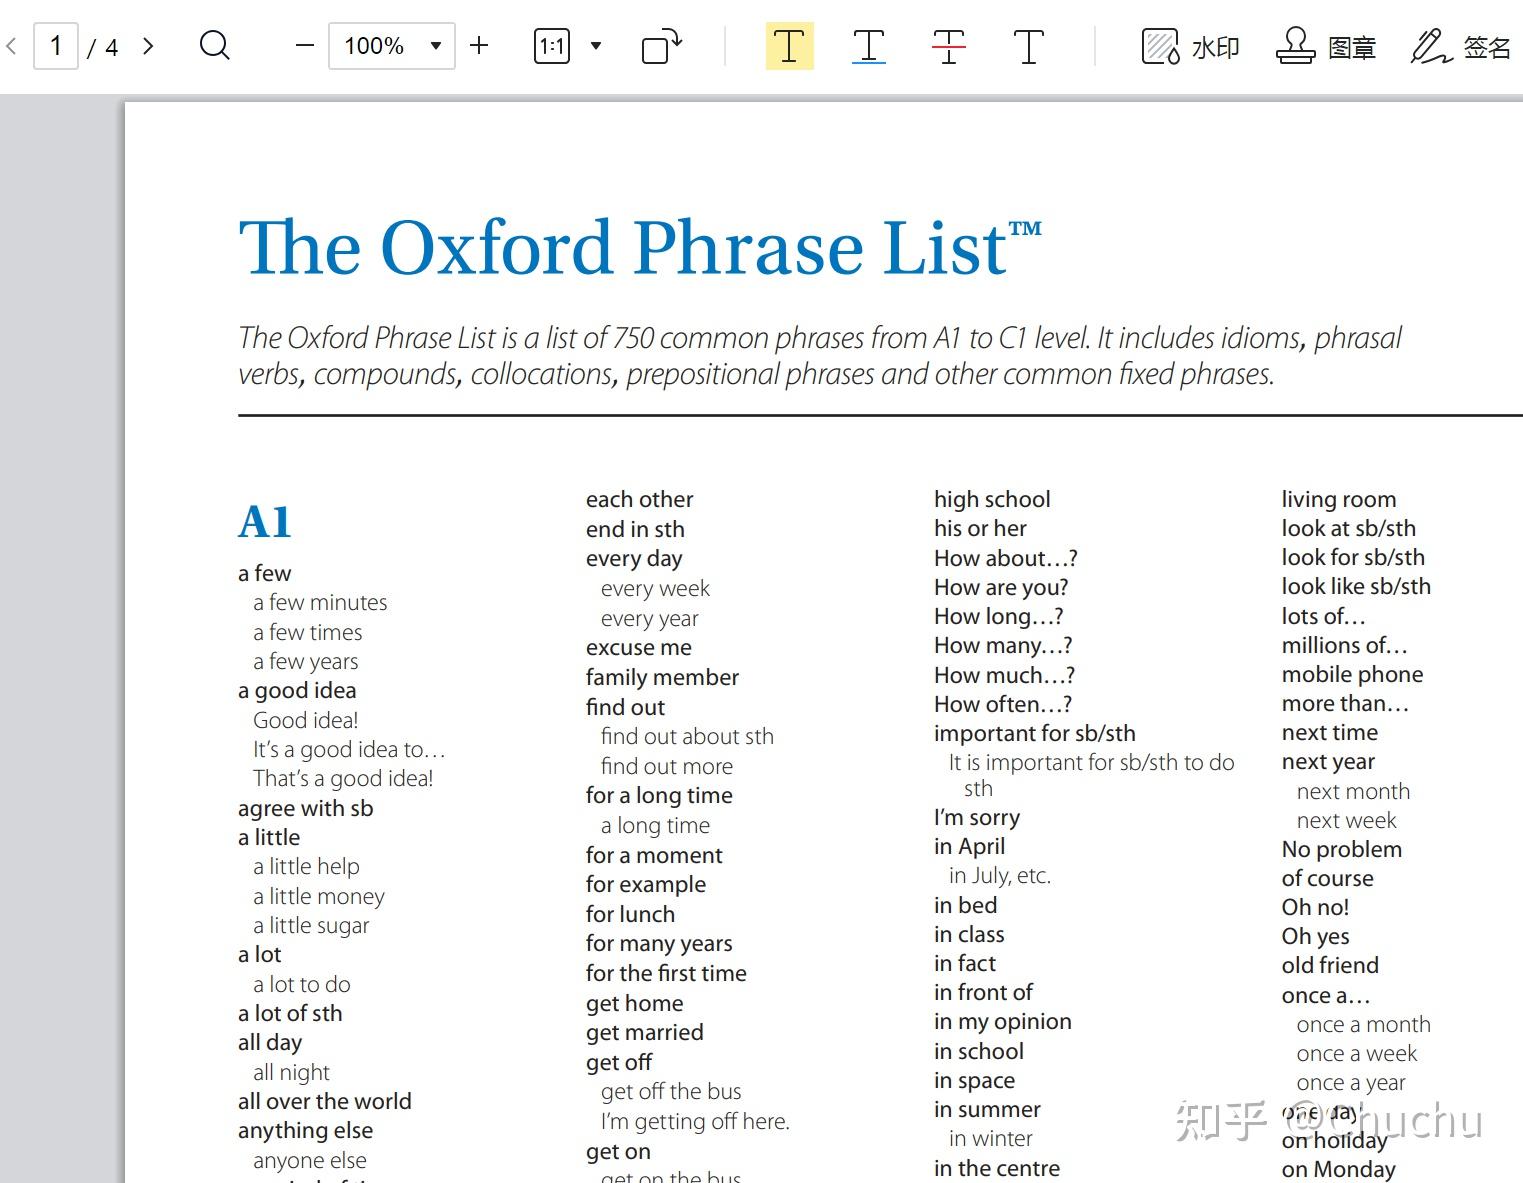Image resolution: width=1523 pixels, height=1183 pixels.
Task: Click the phrase 'in front of'
Action: click(x=983, y=993)
